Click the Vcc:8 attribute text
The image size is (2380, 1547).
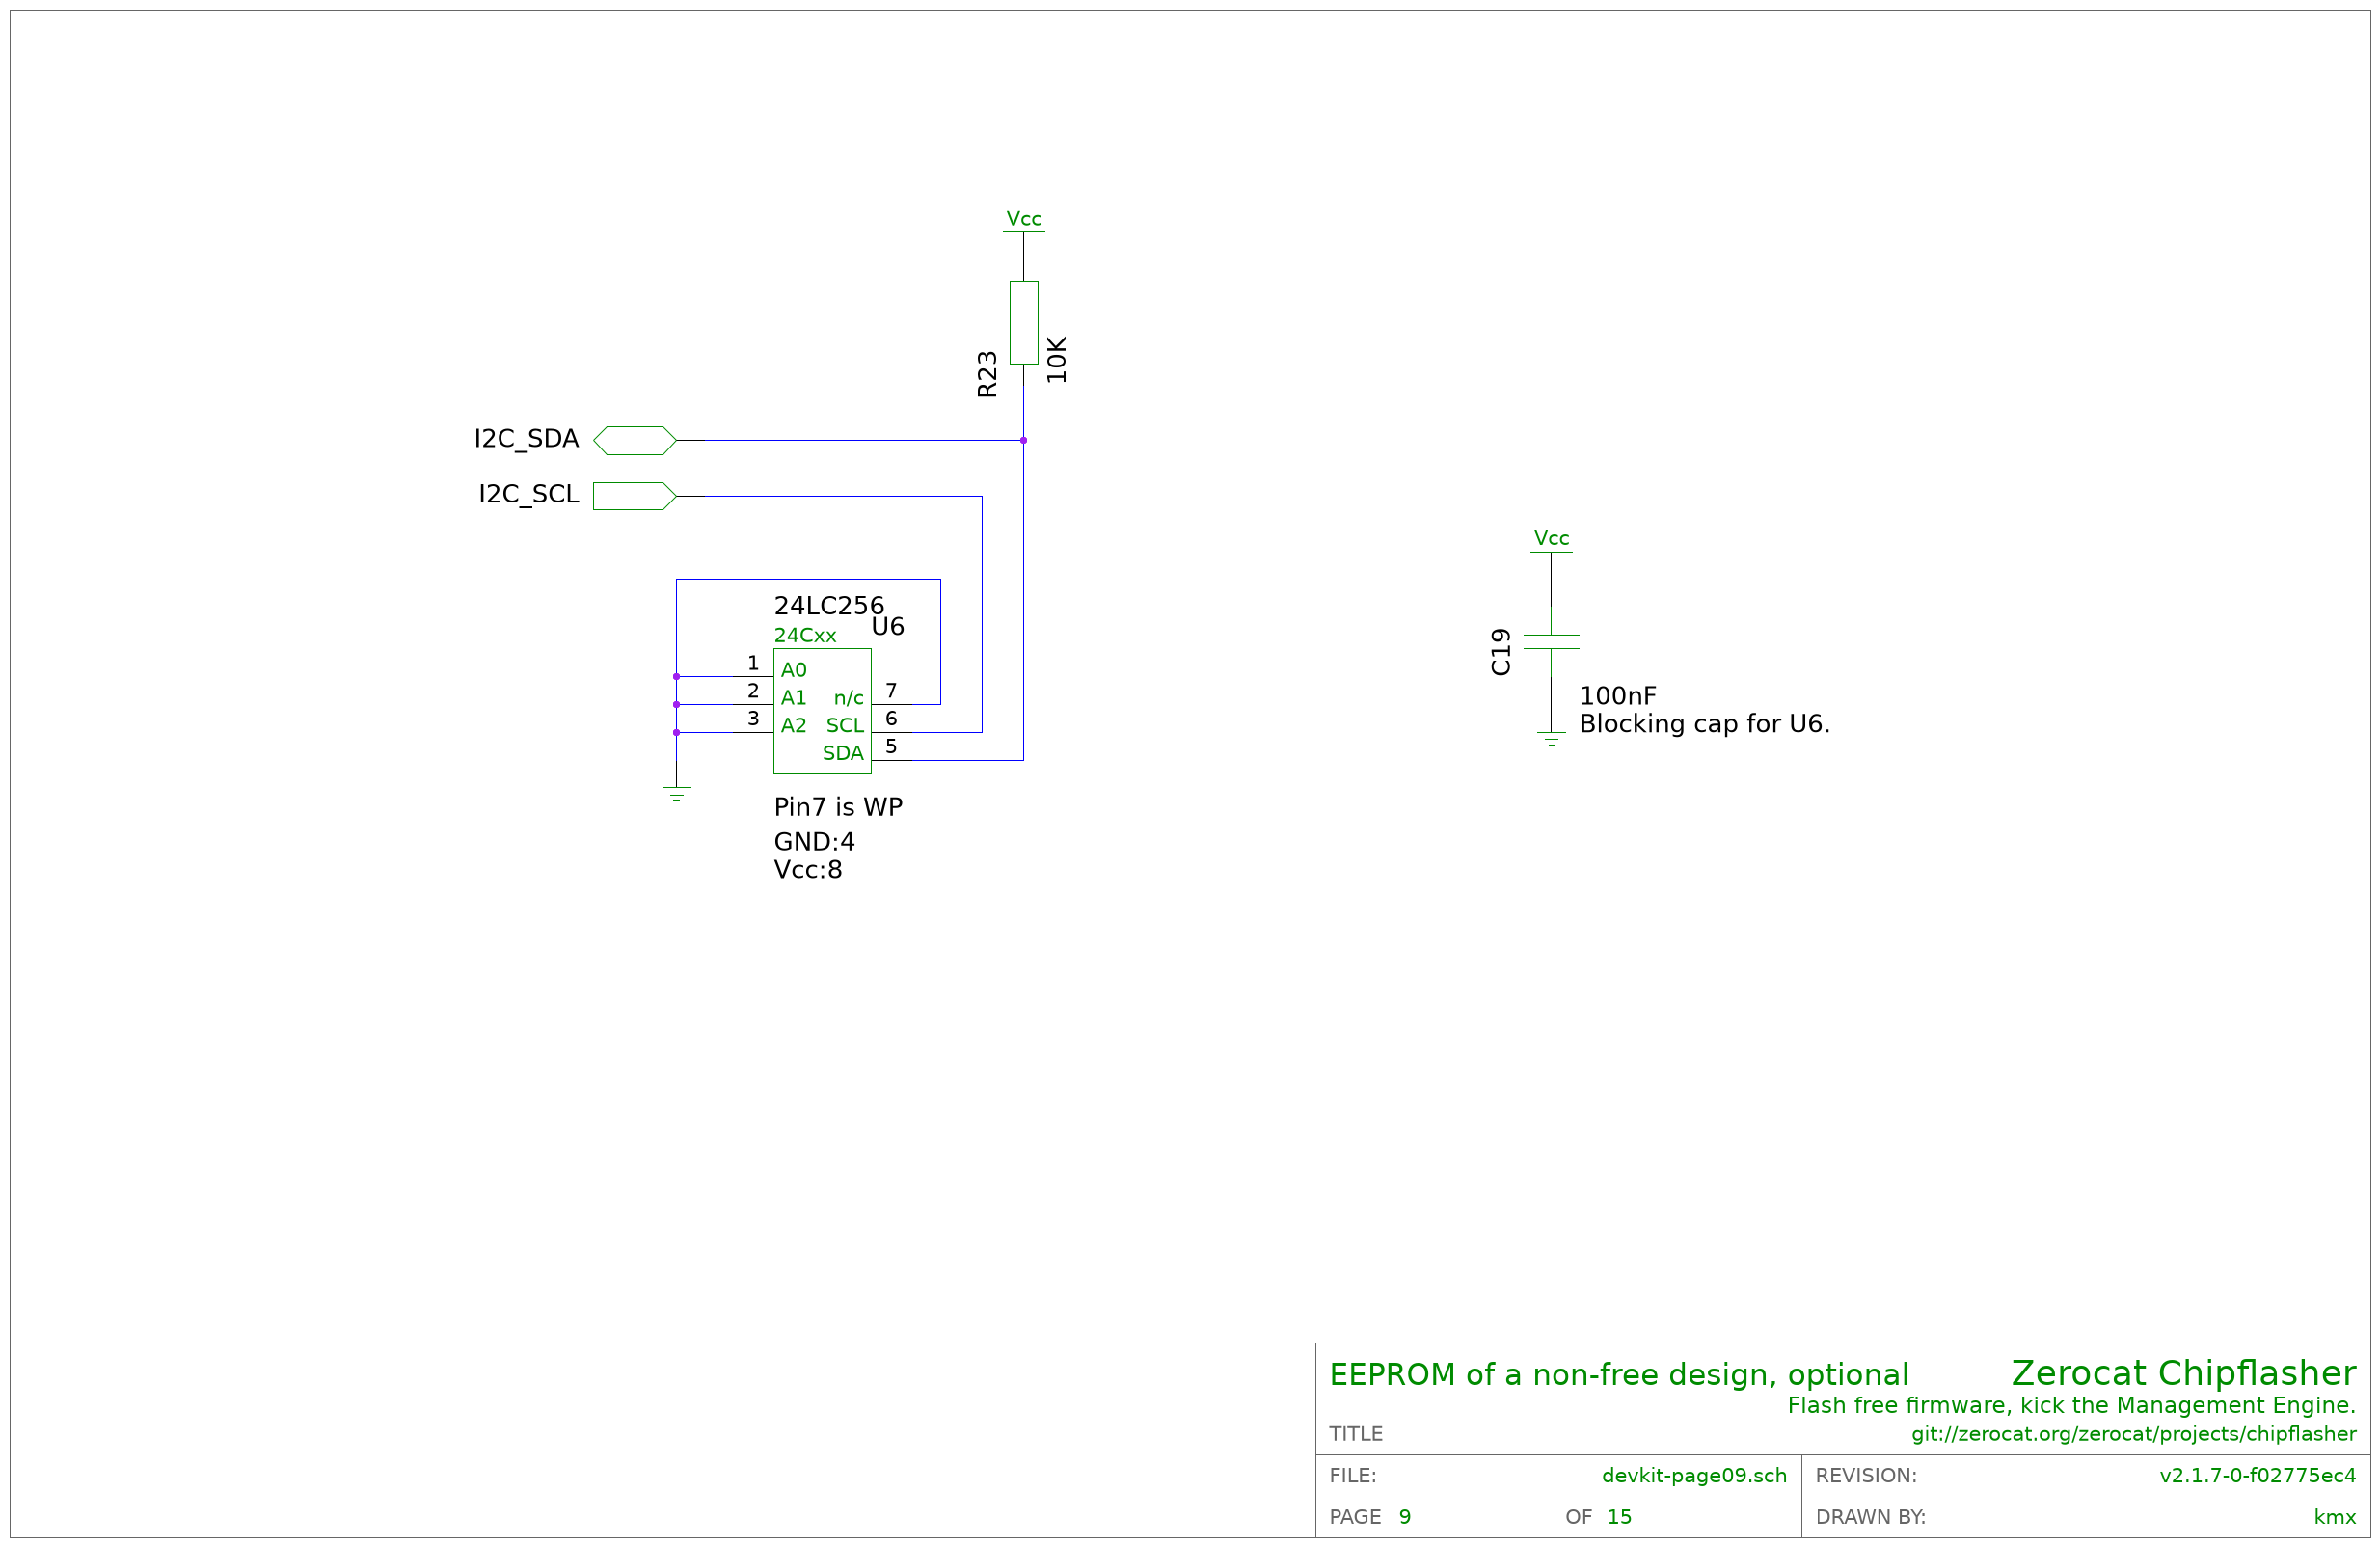click(x=808, y=870)
